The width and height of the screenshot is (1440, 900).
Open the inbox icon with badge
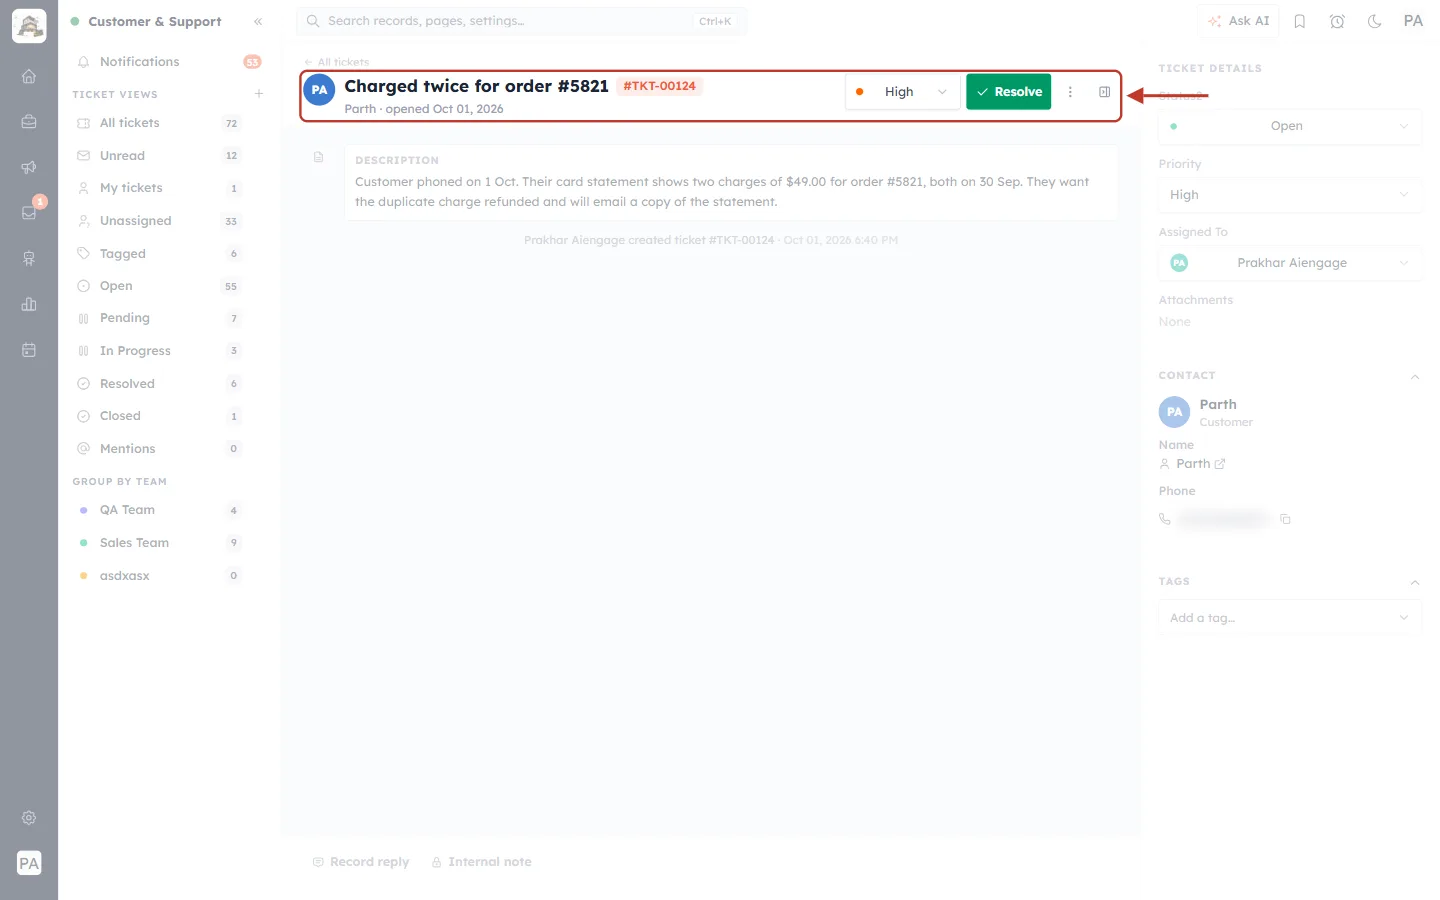tap(29, 213)
